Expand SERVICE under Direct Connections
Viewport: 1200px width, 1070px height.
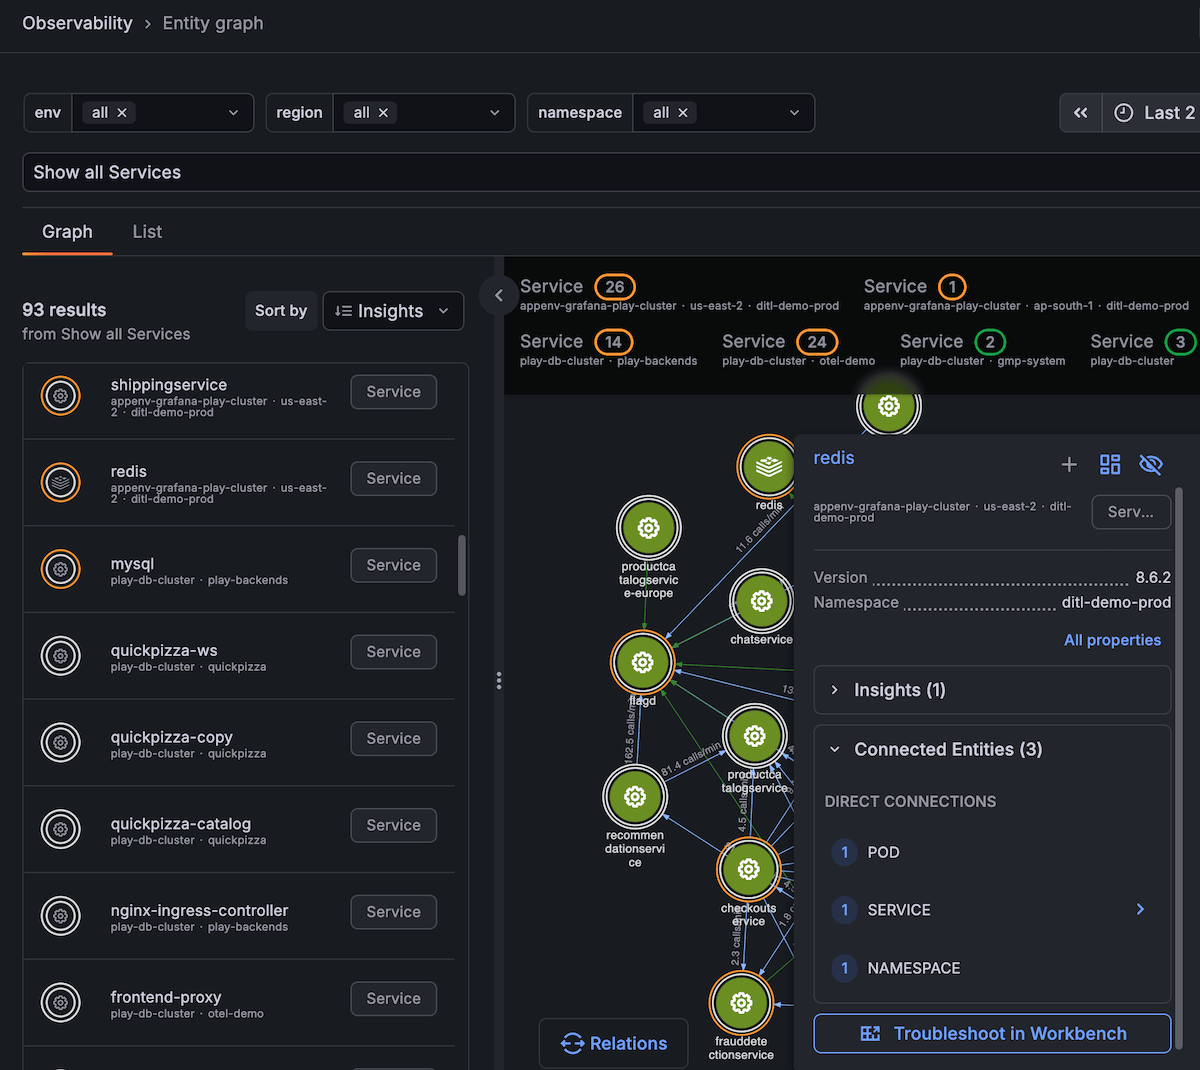[x=1139, y=909]
